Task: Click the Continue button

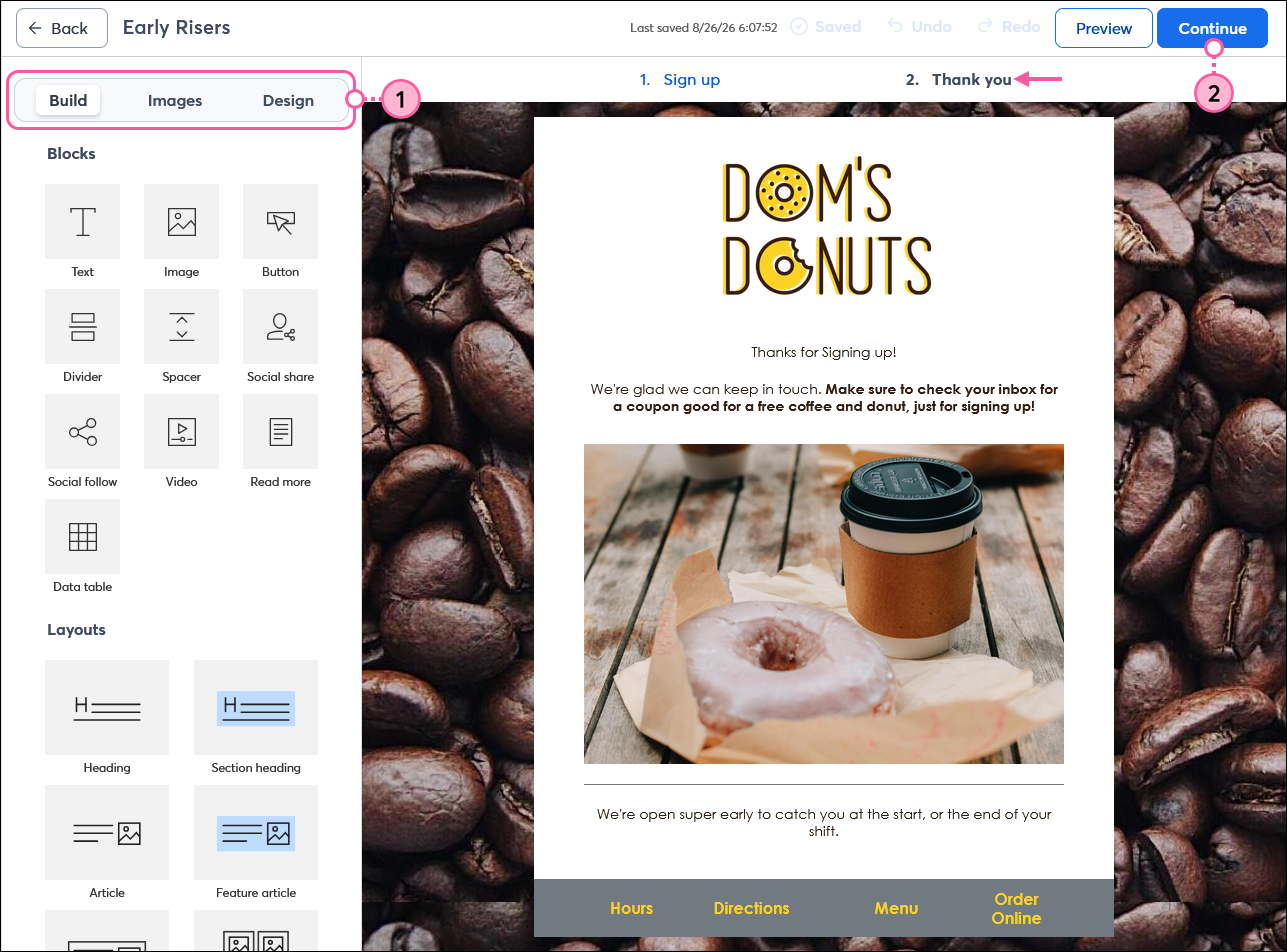Action: click(x=1213, y=28)
